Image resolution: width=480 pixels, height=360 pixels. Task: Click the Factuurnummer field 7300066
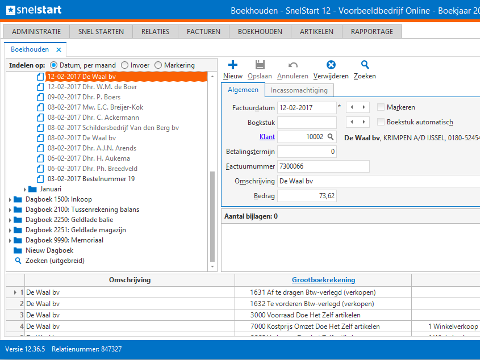point(323,166)
